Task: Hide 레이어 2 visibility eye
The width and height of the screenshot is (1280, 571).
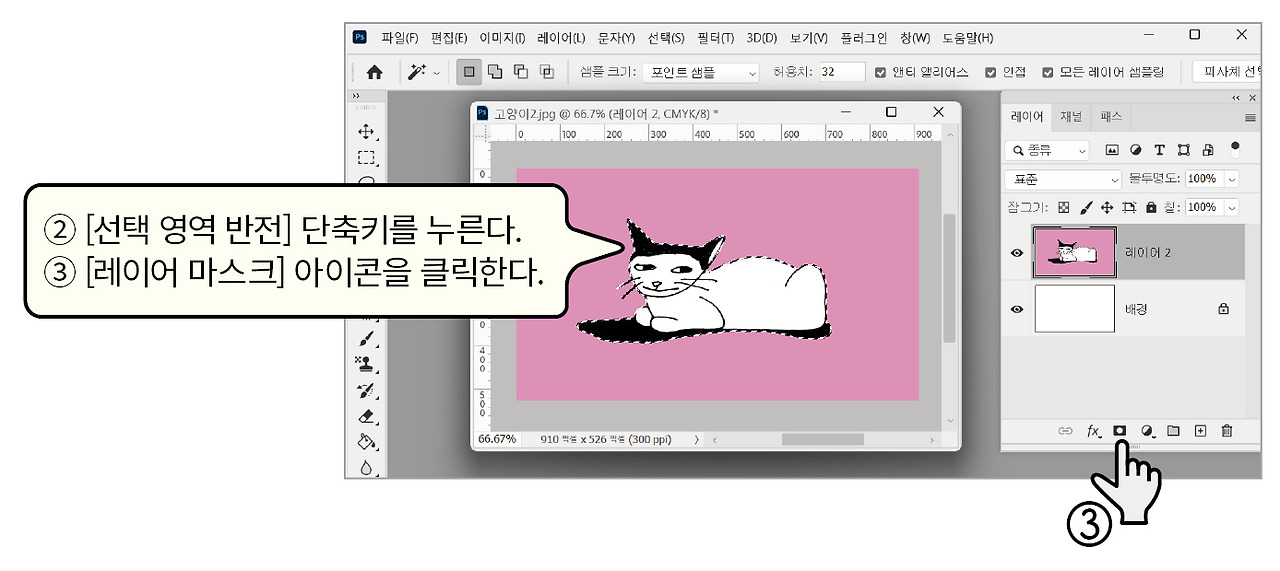Action: pyautogui.click(x=1017, y=253)
